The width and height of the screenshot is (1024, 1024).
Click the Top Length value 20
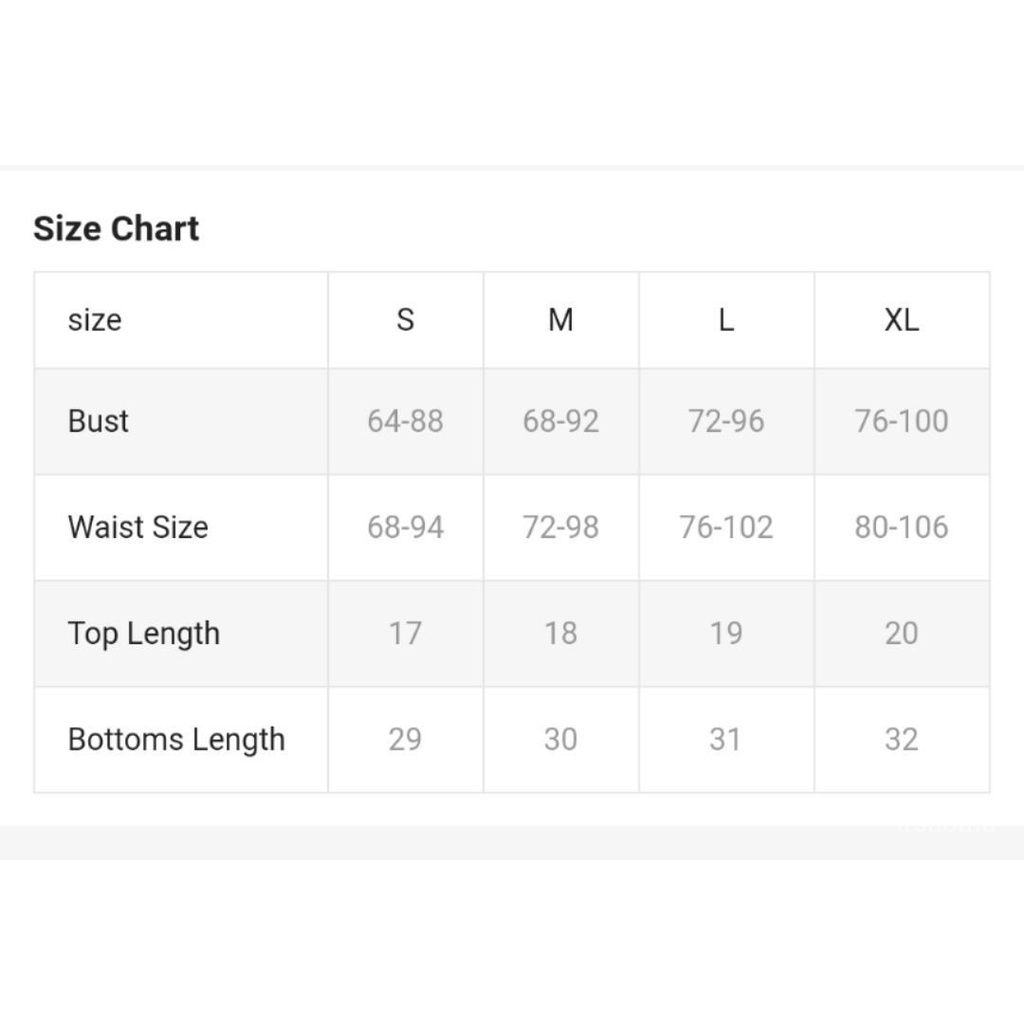901,633
